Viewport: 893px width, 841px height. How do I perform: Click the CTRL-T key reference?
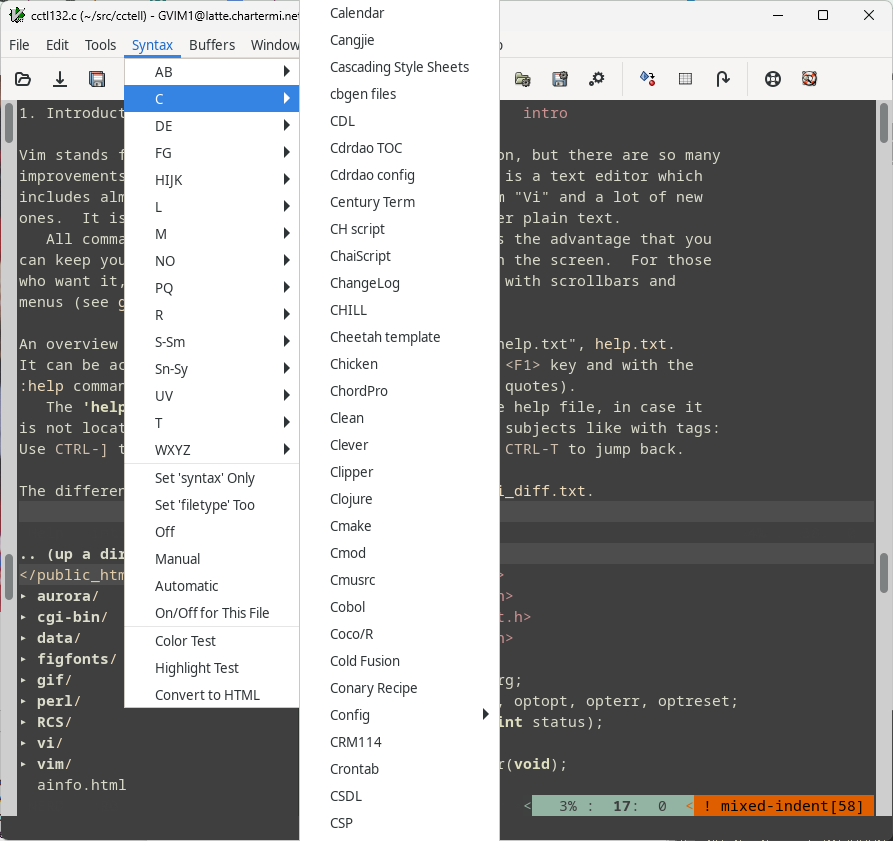point(531,449)
